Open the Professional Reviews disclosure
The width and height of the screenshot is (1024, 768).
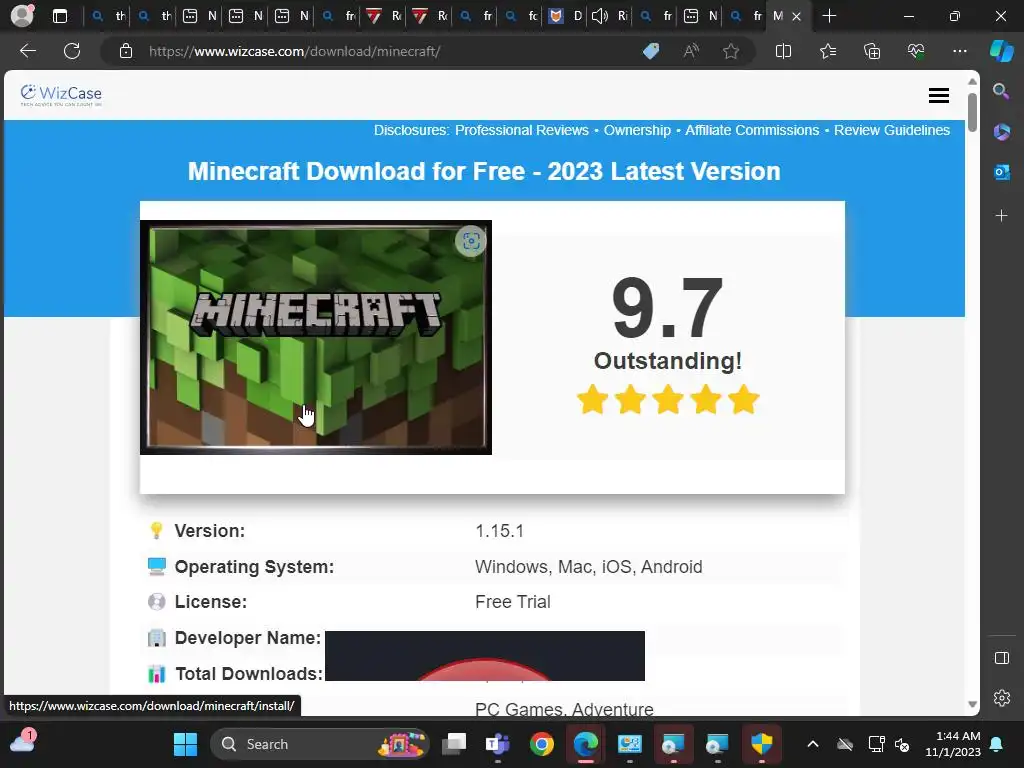click(521, 130)
